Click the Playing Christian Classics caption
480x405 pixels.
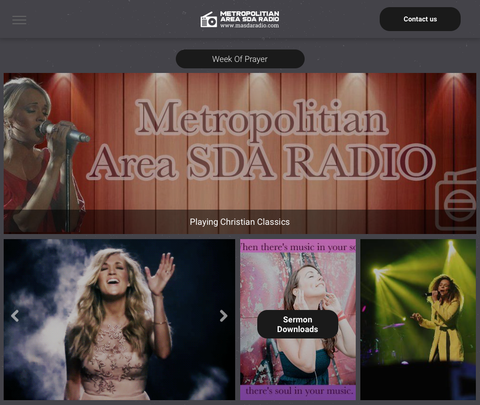[x=240, y=222]
